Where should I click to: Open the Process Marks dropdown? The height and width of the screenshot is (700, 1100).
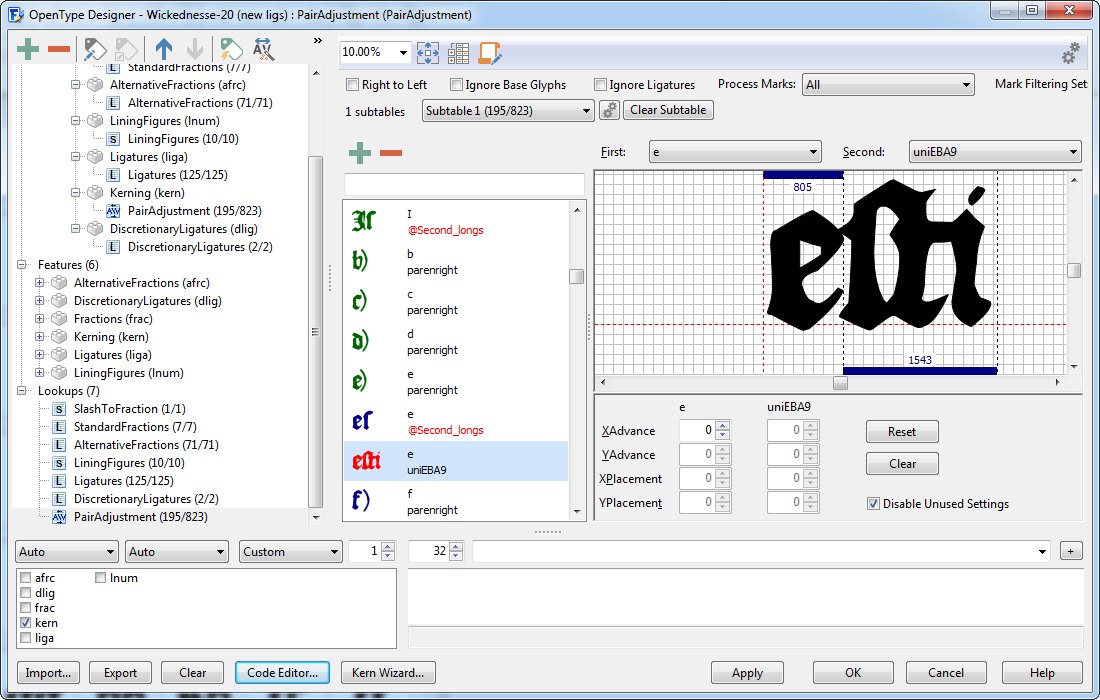click(887, 85)
